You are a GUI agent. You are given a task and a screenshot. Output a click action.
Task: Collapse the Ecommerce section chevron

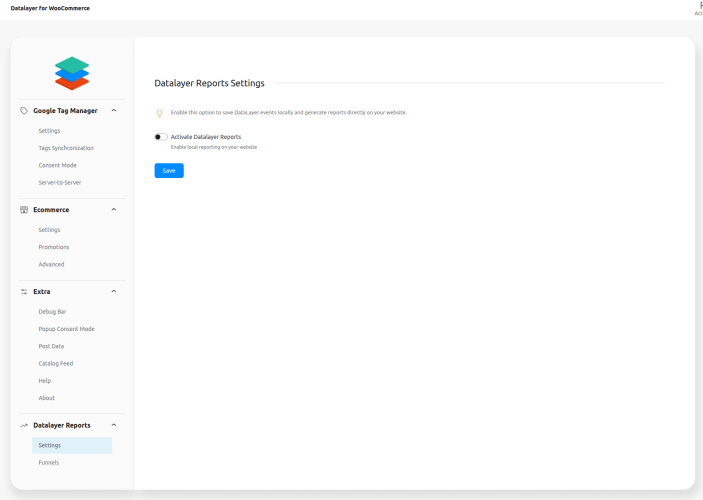click(x=114, y=210)
